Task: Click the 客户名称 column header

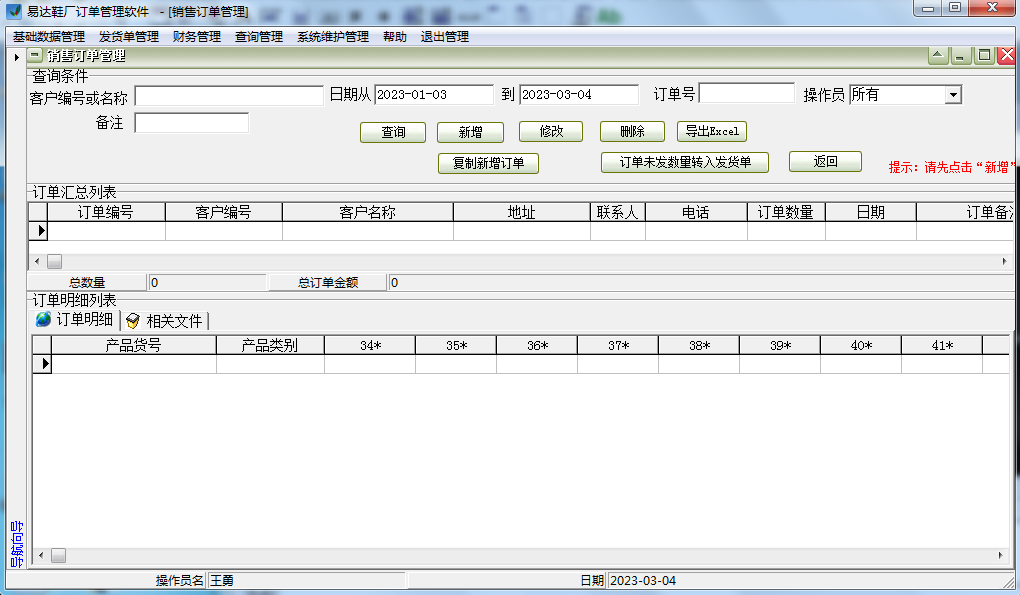Action: pyautogui.click(x=368, y=212)
